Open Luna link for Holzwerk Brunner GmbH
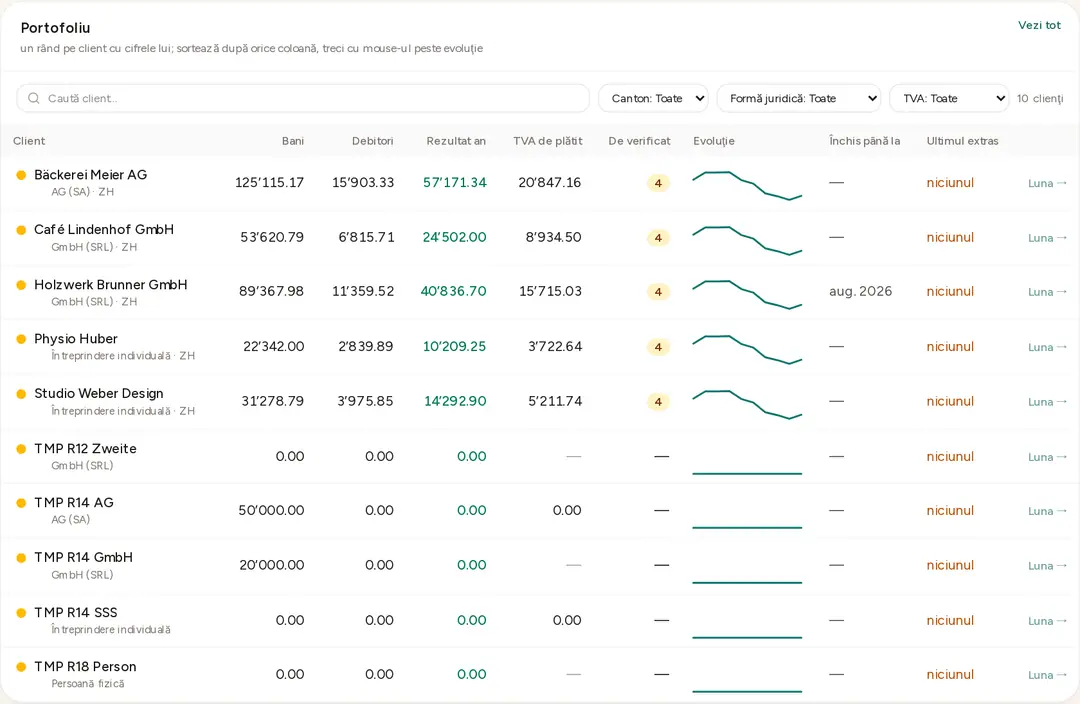Viewport: 1080px width, 704px height. point(1047,292)
